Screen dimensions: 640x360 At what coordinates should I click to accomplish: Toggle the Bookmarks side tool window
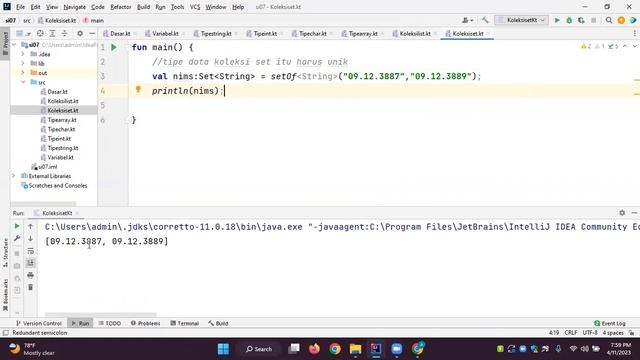5,295
